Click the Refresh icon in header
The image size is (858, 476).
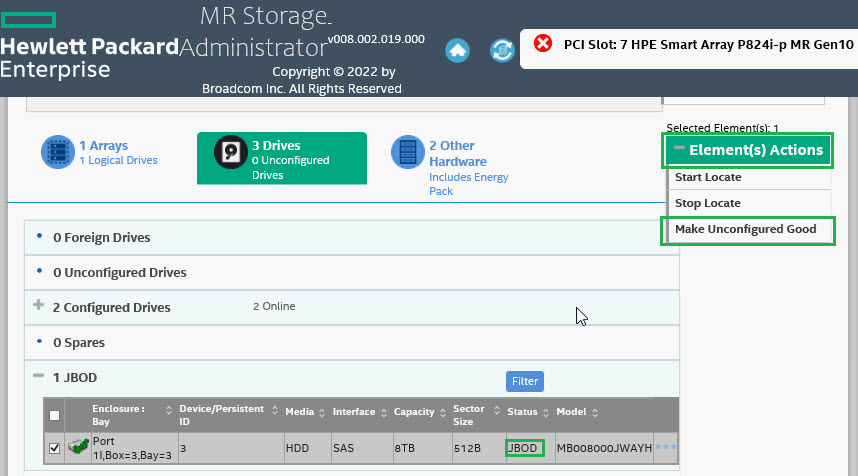[x=501, y=50]
